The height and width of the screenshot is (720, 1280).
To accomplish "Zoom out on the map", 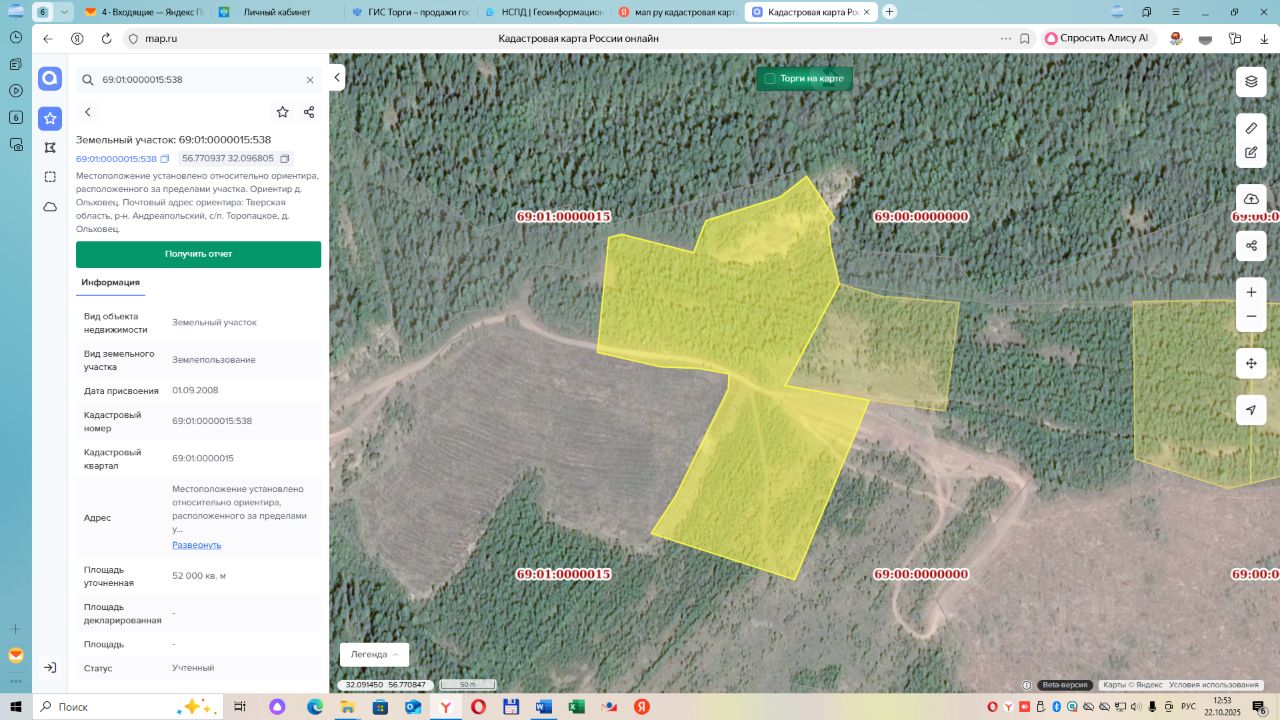I will click(1251, 317).
